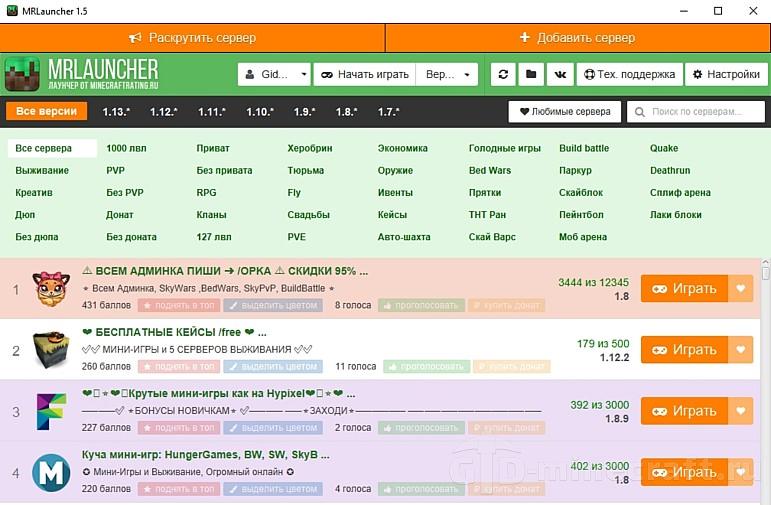
Task: Select the Херобрин category
Action: 310,149
